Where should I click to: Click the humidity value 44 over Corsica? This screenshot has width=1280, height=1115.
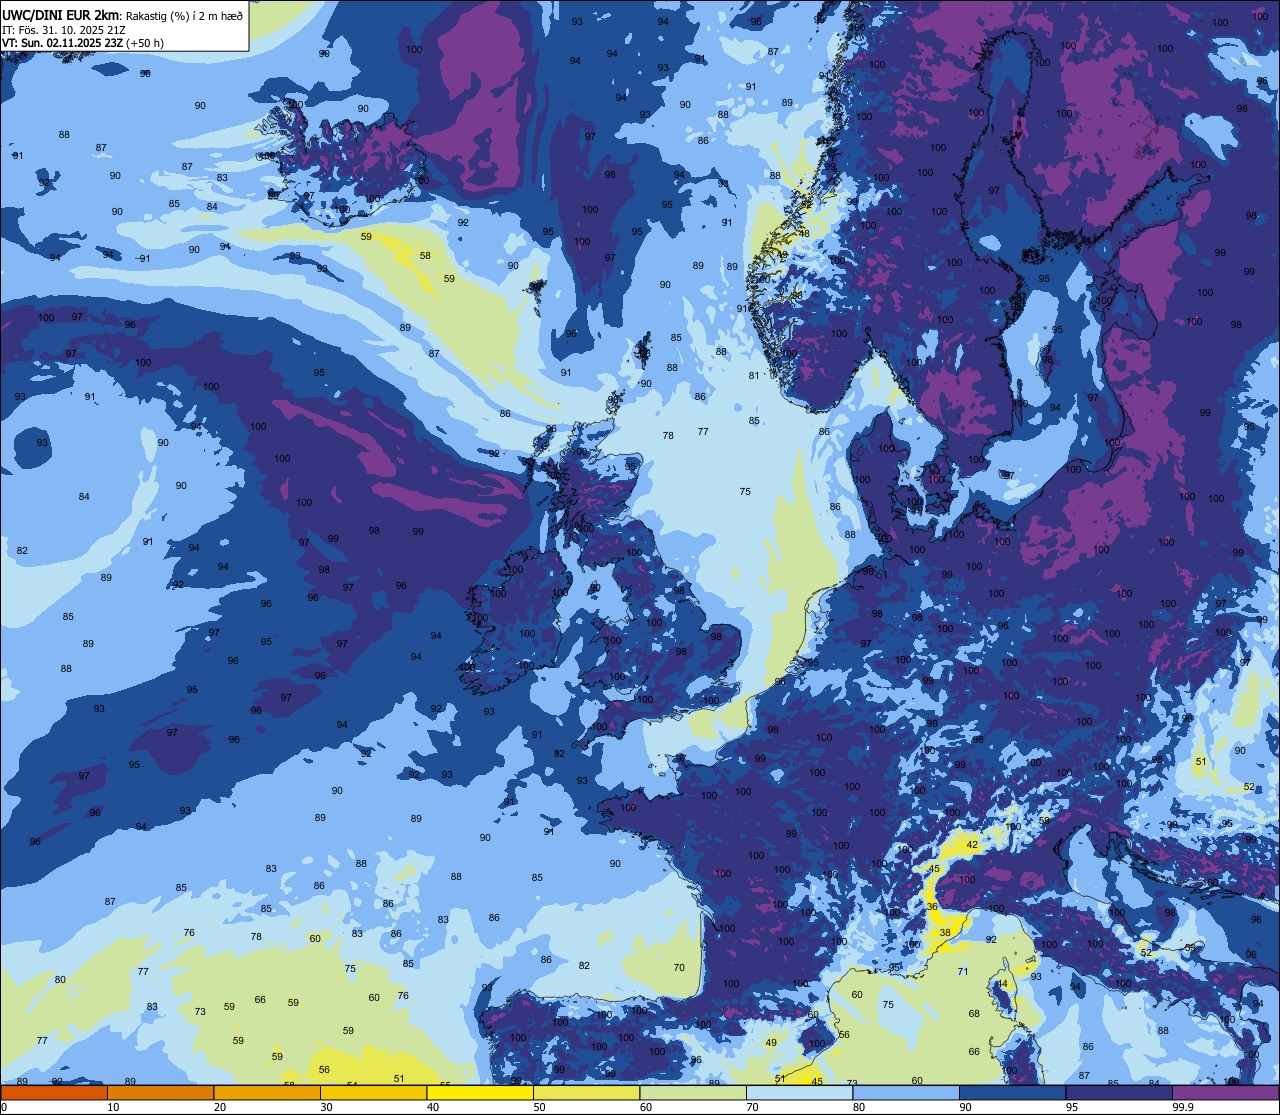(1002, 984)
